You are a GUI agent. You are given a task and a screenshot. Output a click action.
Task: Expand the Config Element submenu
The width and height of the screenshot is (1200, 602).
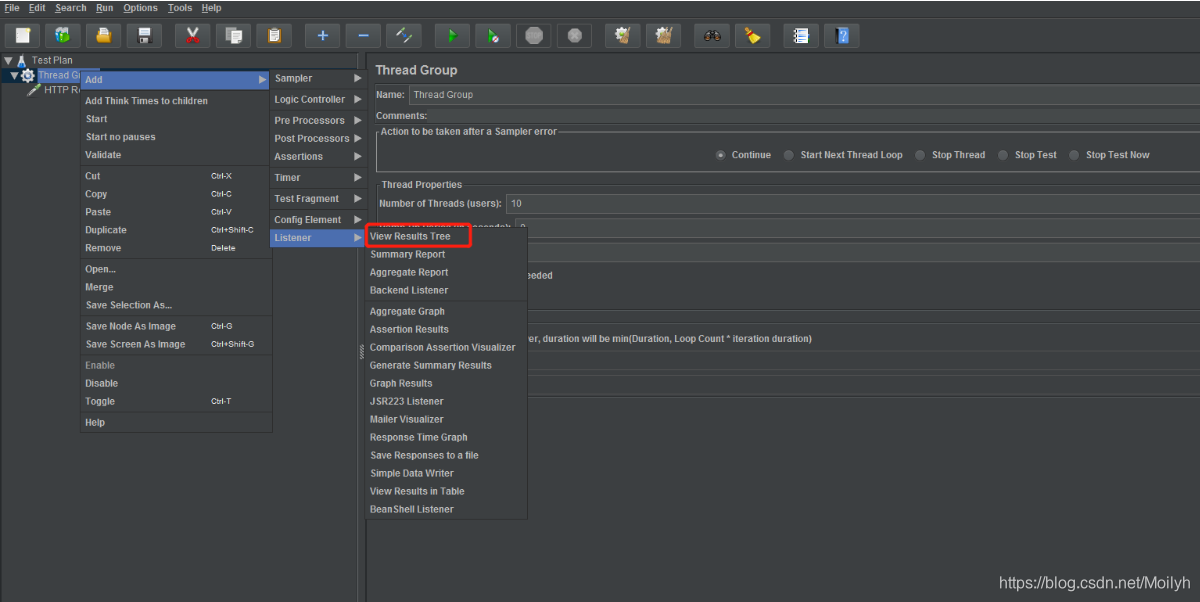pos(318,219)
